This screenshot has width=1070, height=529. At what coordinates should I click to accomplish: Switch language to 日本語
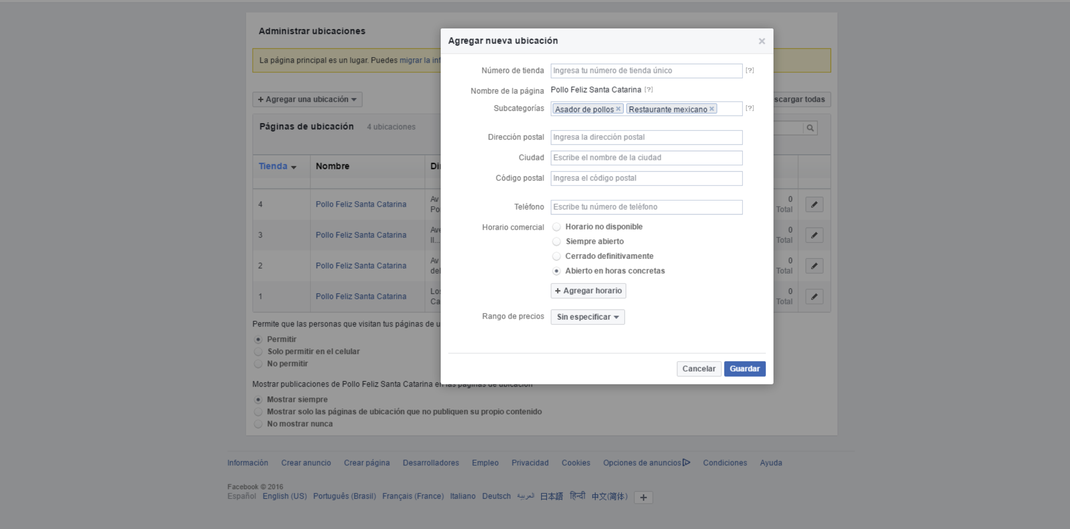point(551,496)
